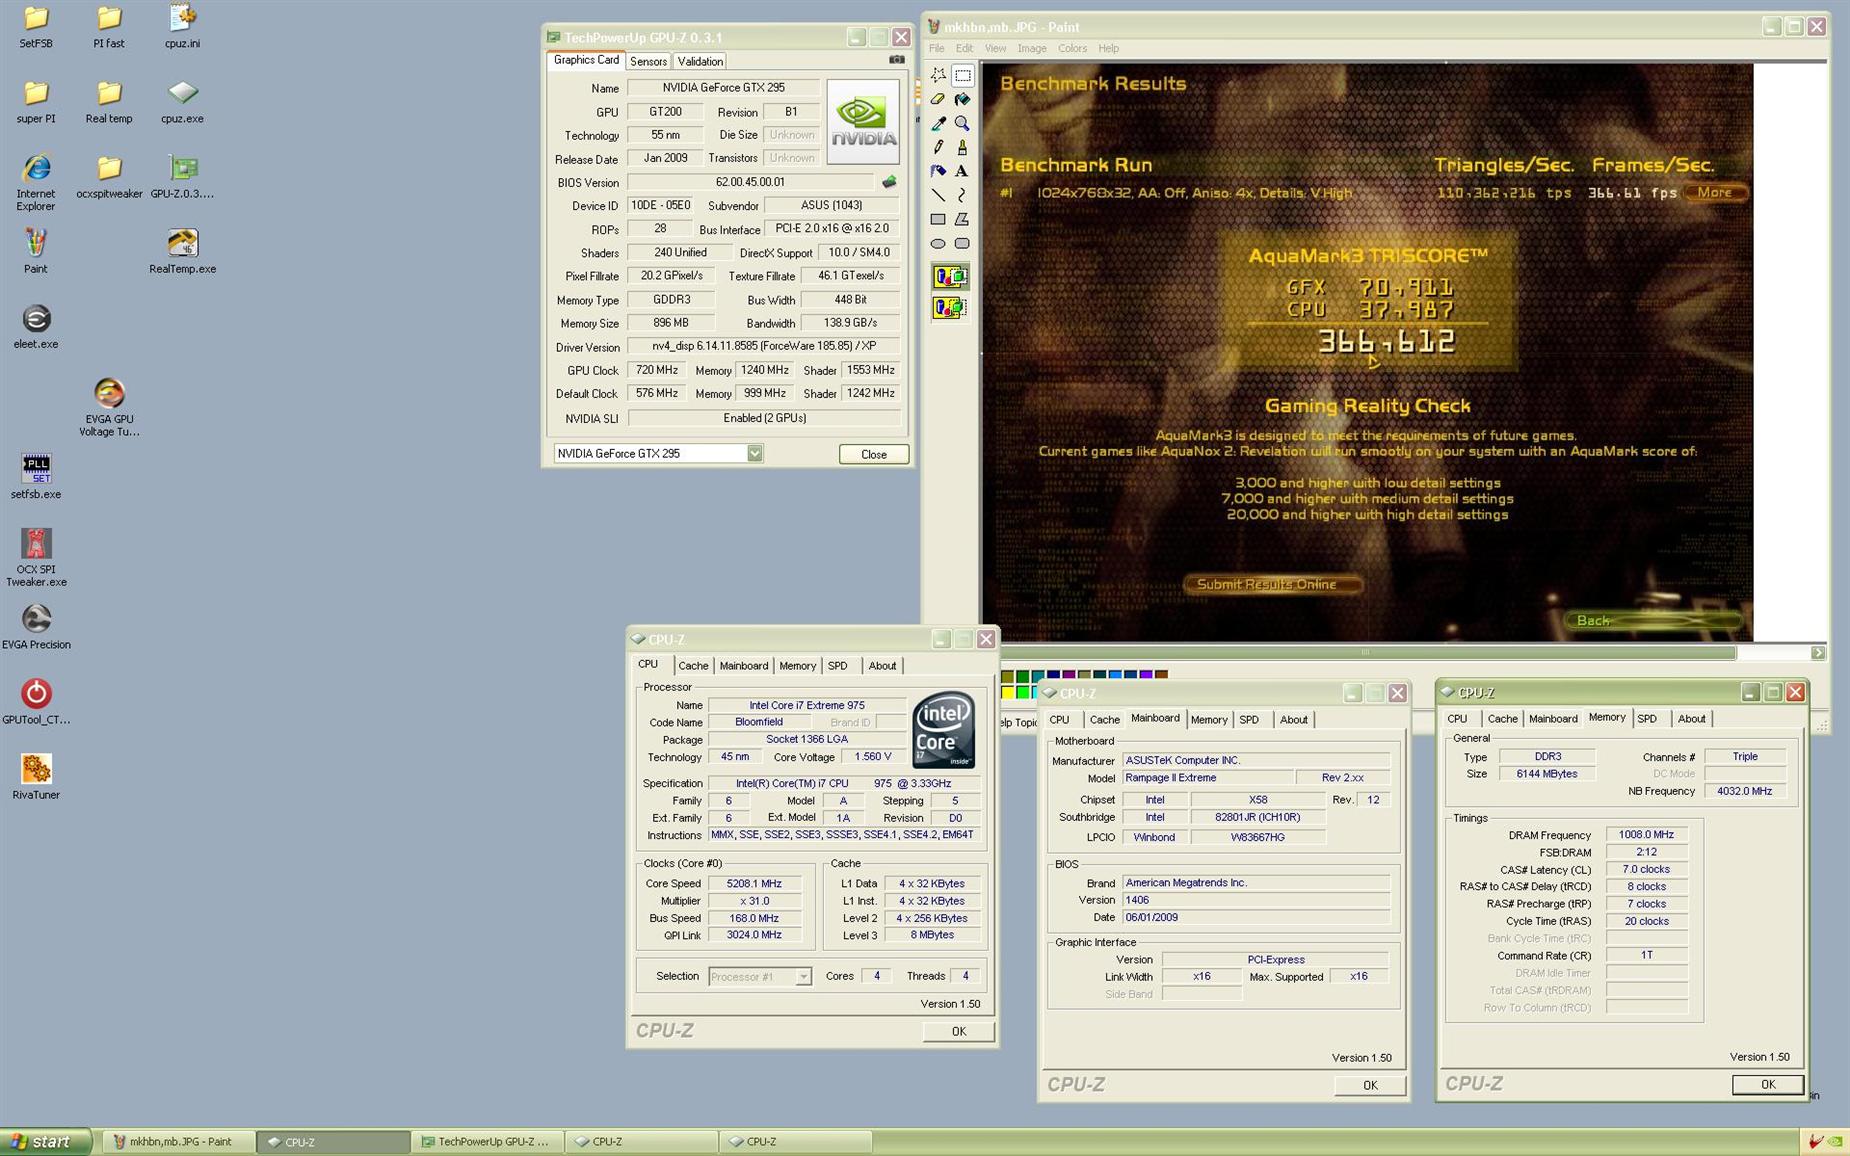
Task: Click the Paint horizontal scrollbar thumb
Action: [1366, 653]
